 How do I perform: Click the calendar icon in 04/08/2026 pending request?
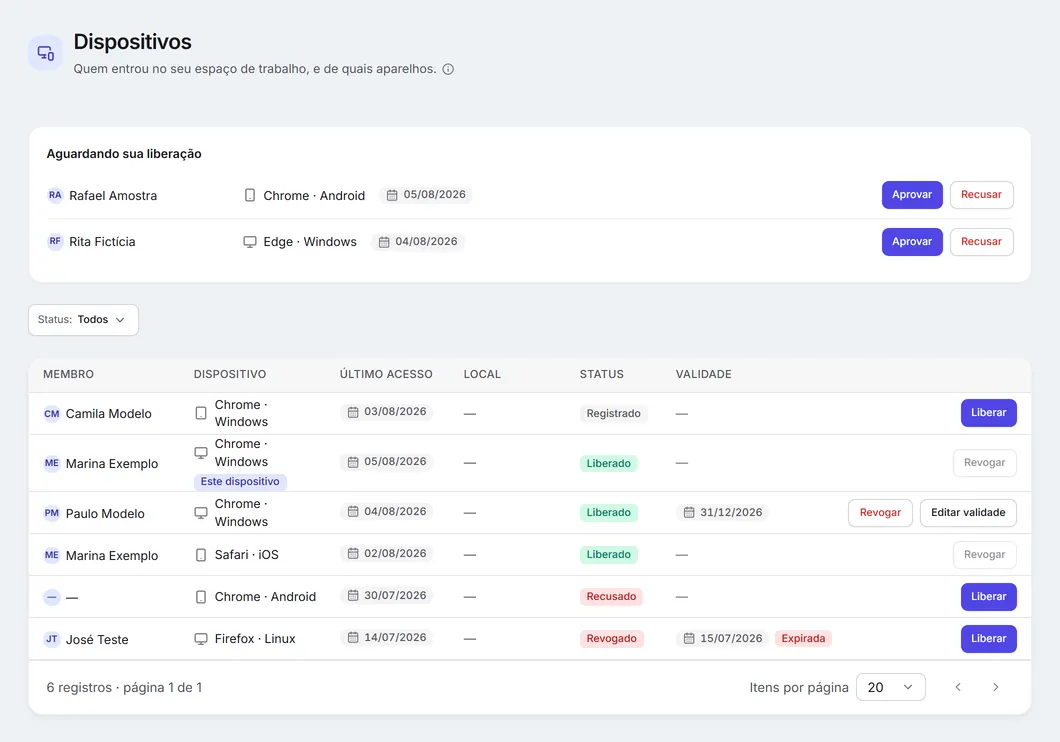click(x=383, y=241)
